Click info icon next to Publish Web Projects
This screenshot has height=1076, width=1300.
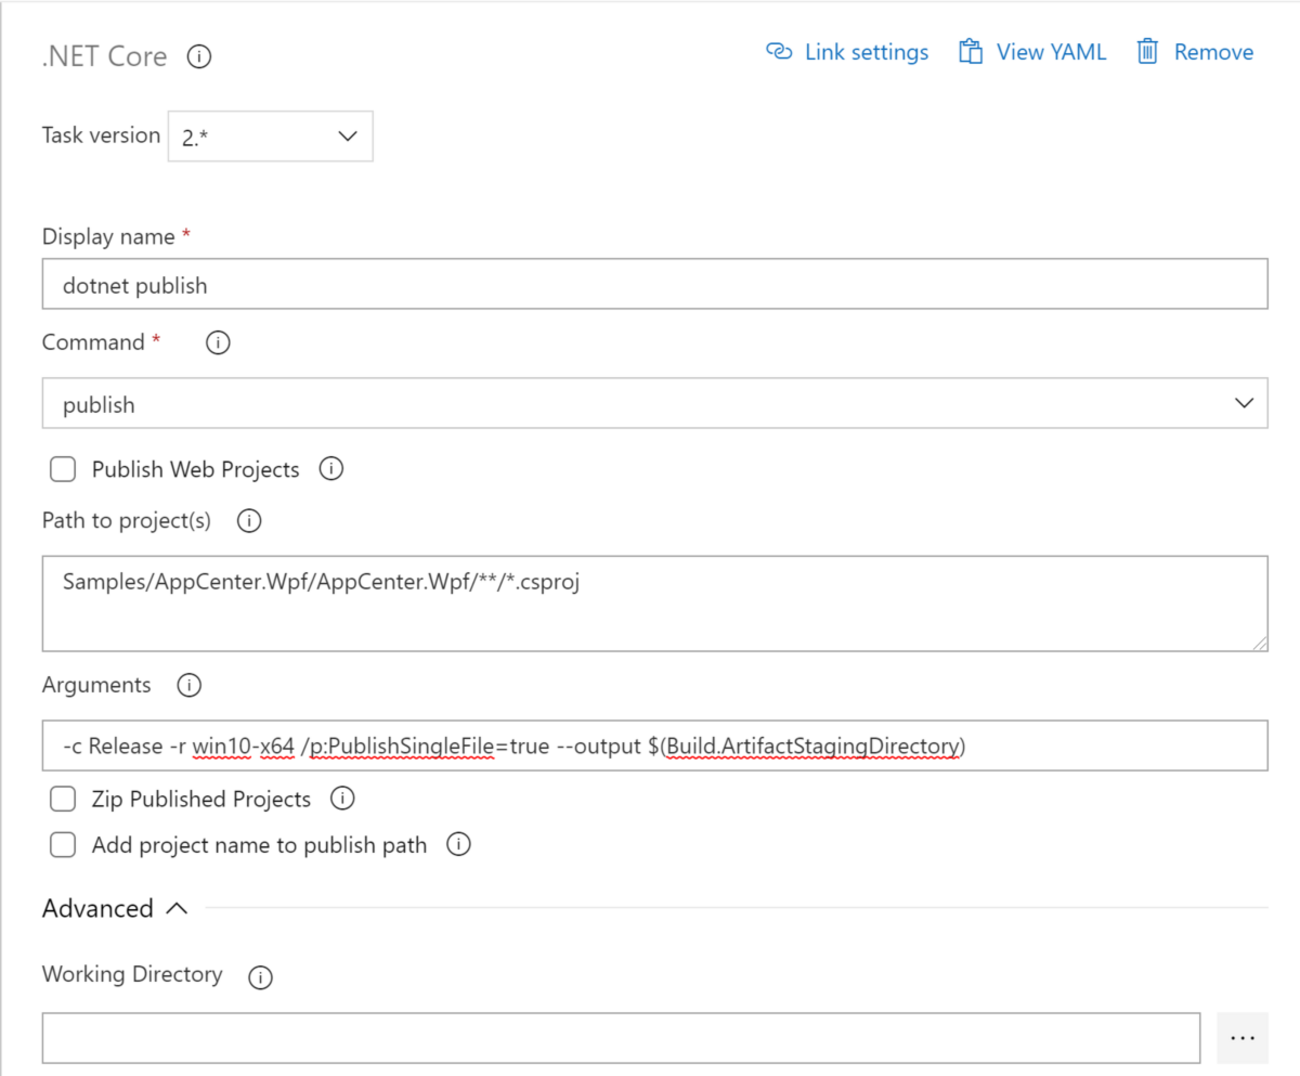(331, 469)
